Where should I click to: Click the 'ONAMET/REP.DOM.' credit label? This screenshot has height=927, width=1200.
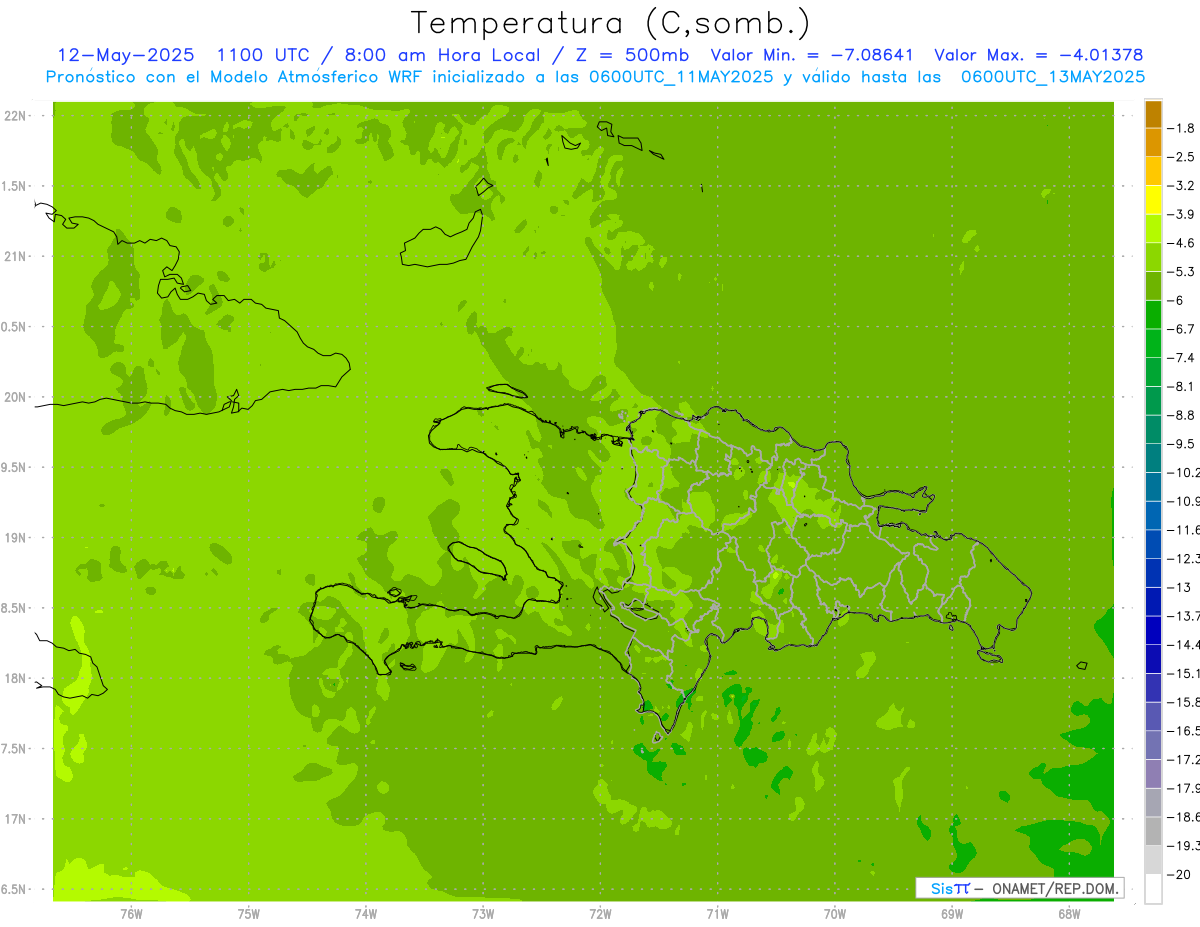click(1055, 888)
